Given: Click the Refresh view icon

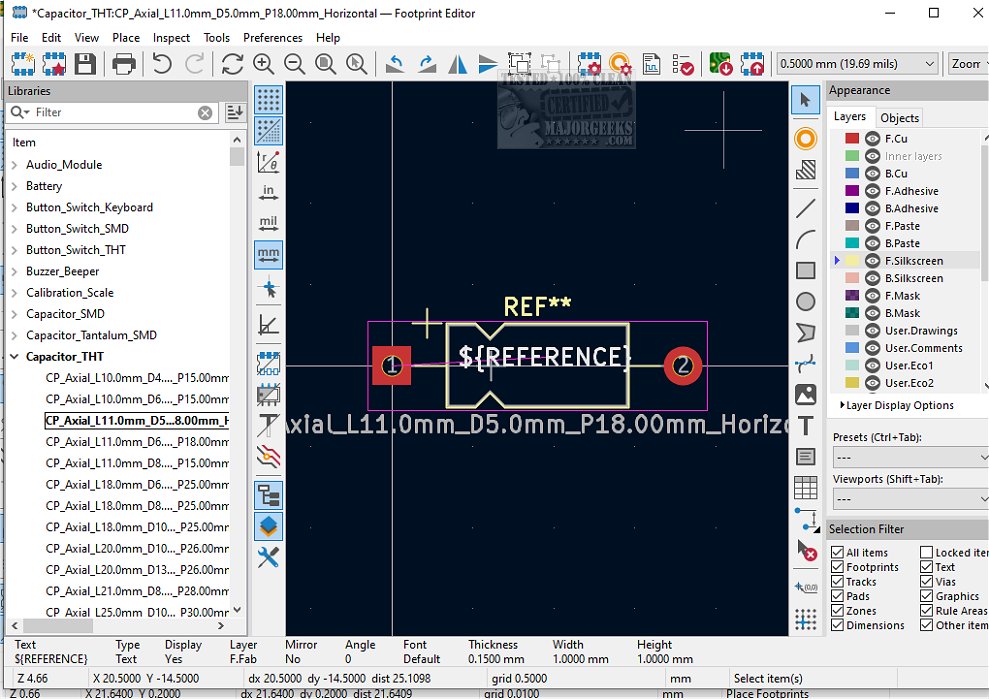Looking at the screenshot, I should tap(232, 64).
